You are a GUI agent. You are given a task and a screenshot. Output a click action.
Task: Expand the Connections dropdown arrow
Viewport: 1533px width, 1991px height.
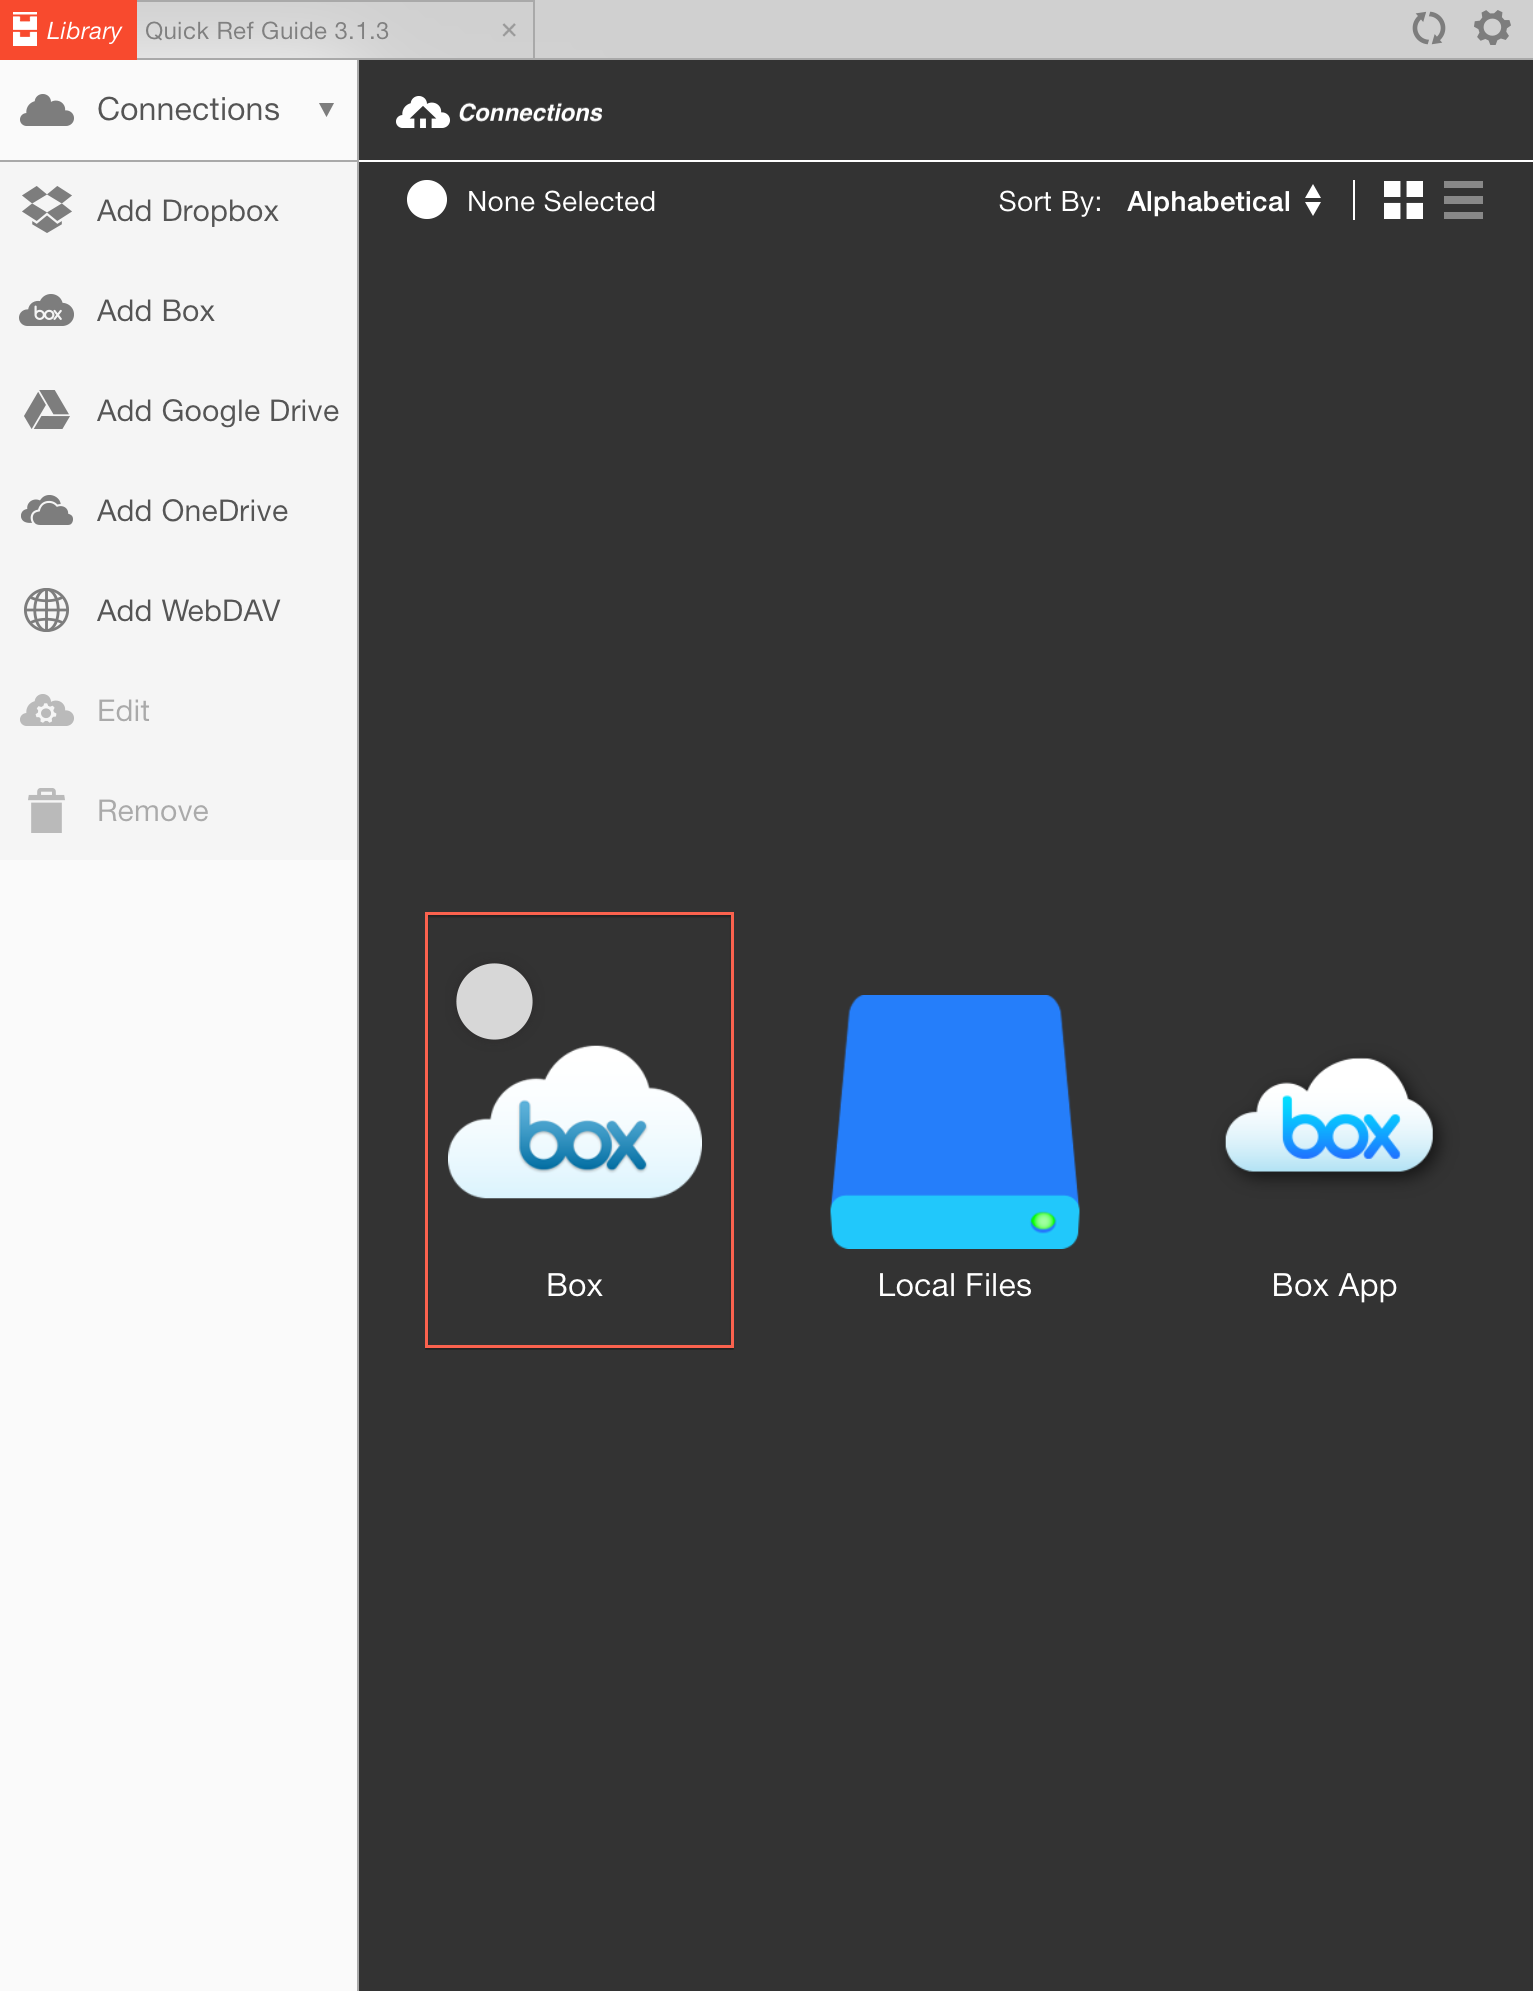pos(326,109)
